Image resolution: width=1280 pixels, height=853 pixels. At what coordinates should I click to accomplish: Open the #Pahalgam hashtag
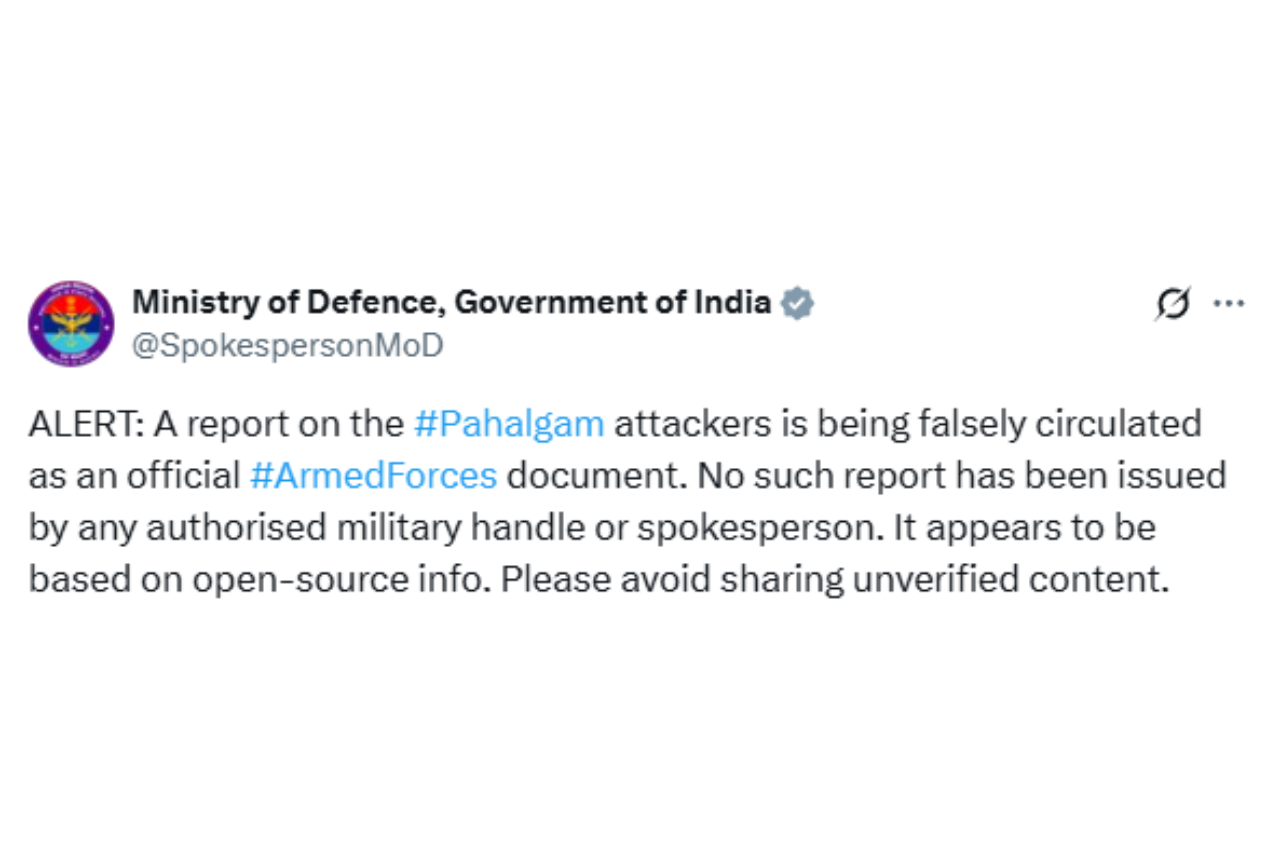[x=510, y=424]
